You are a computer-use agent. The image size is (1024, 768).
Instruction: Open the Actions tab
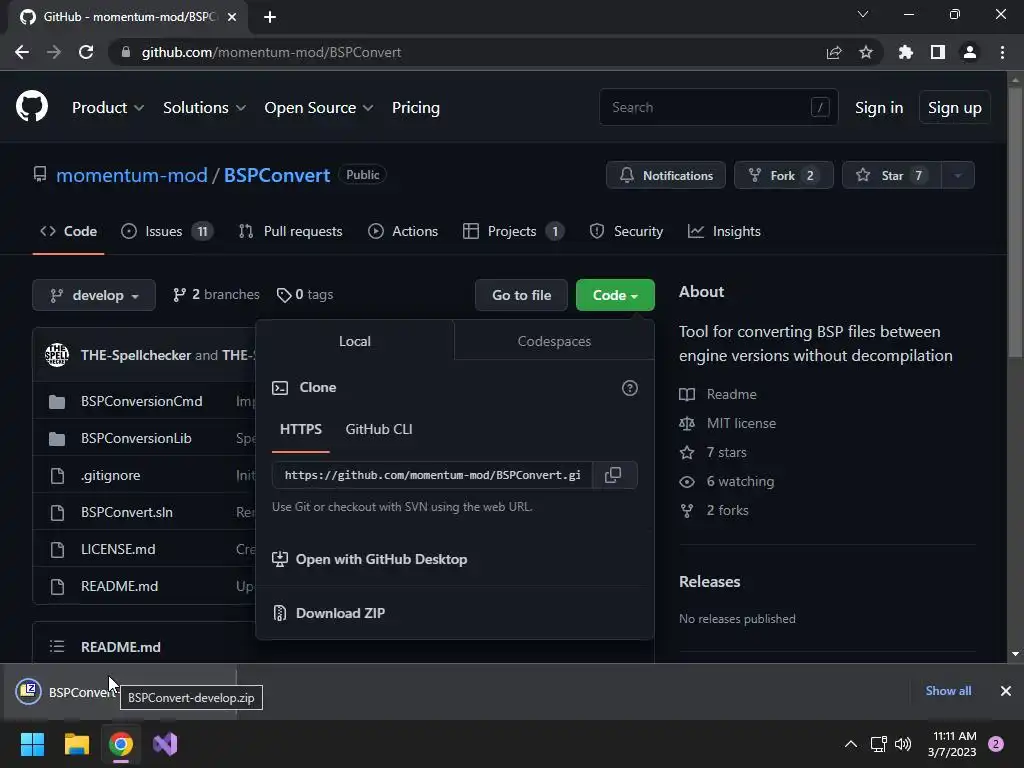(403, 231)
